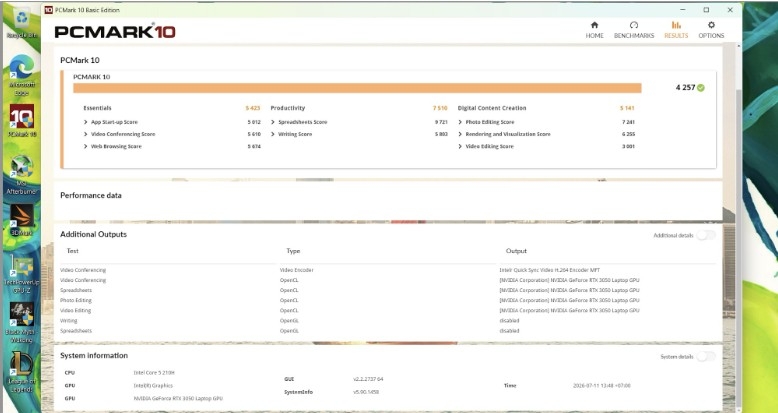This screenshot has height=413, width=778.
Task: Open the Recycle Bin desktop icon
Action: 22,22
